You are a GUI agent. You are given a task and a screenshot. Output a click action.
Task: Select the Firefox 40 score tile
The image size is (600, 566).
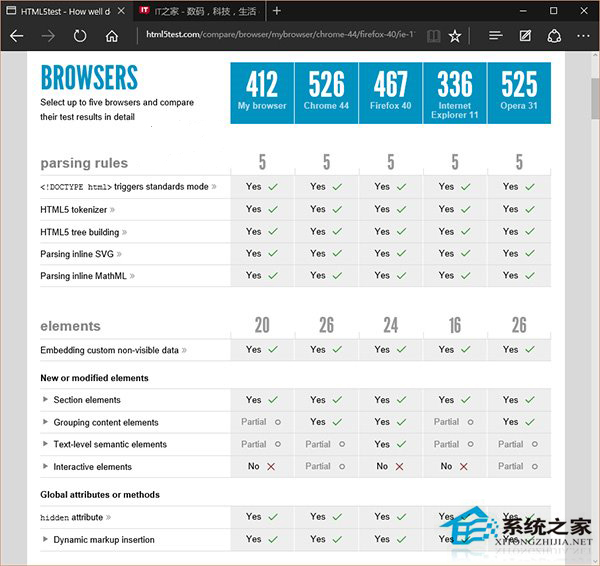pos(390,93)
